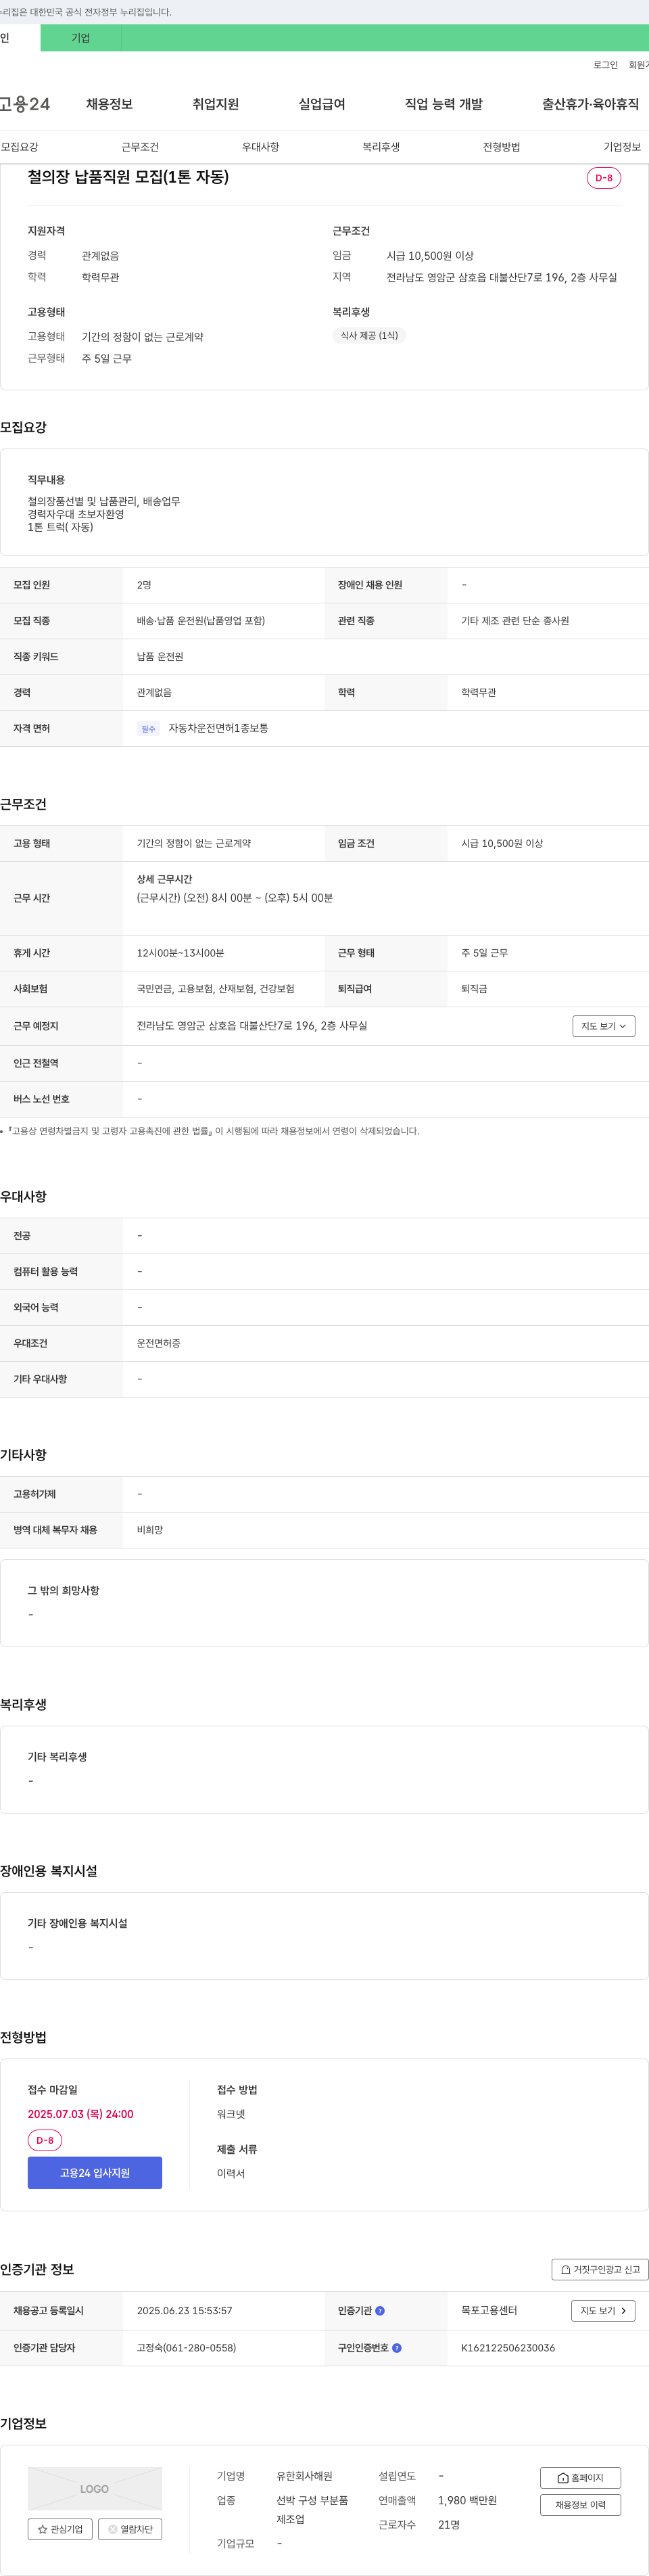Open the 취업지원 menu
This screenshot has width=649, height=2576.
(215, 104)
